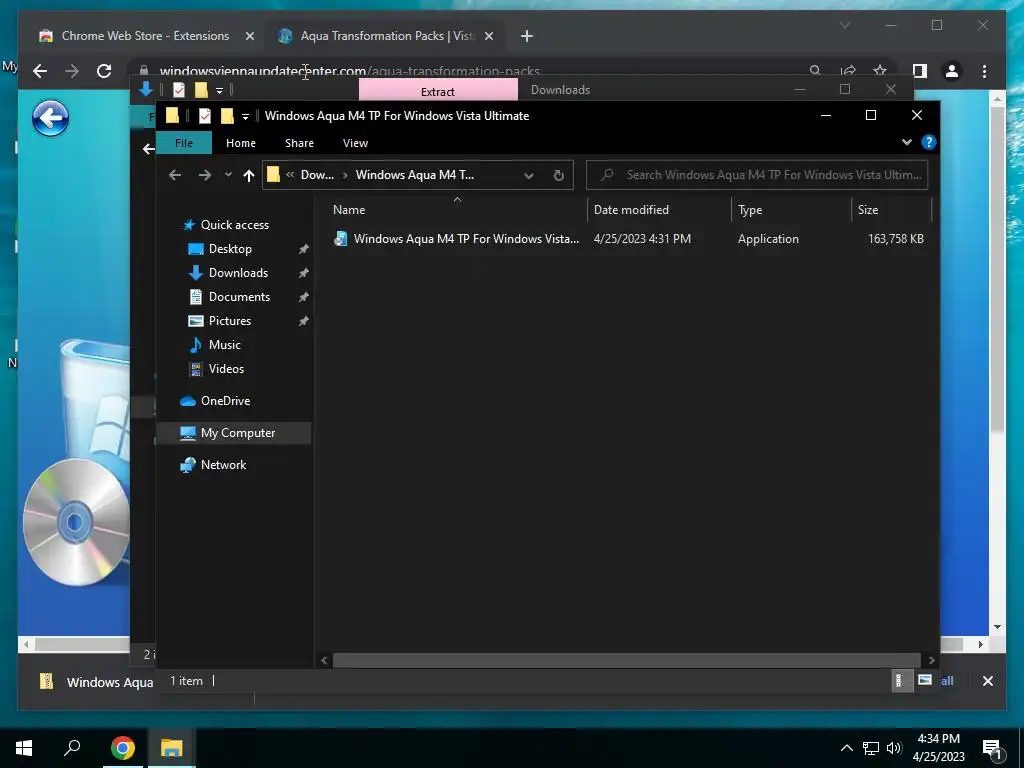Open the View ribbon tab

coord(355,143)
